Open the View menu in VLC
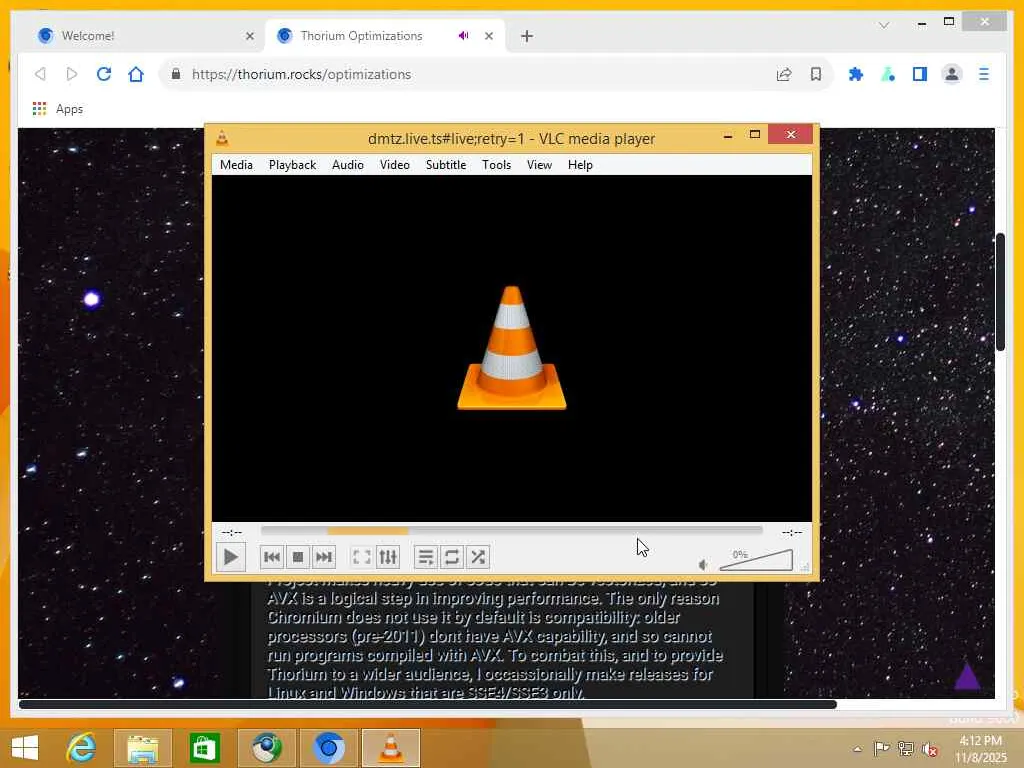This screenshot has width=1024, height=768. (x=539, y=165)
